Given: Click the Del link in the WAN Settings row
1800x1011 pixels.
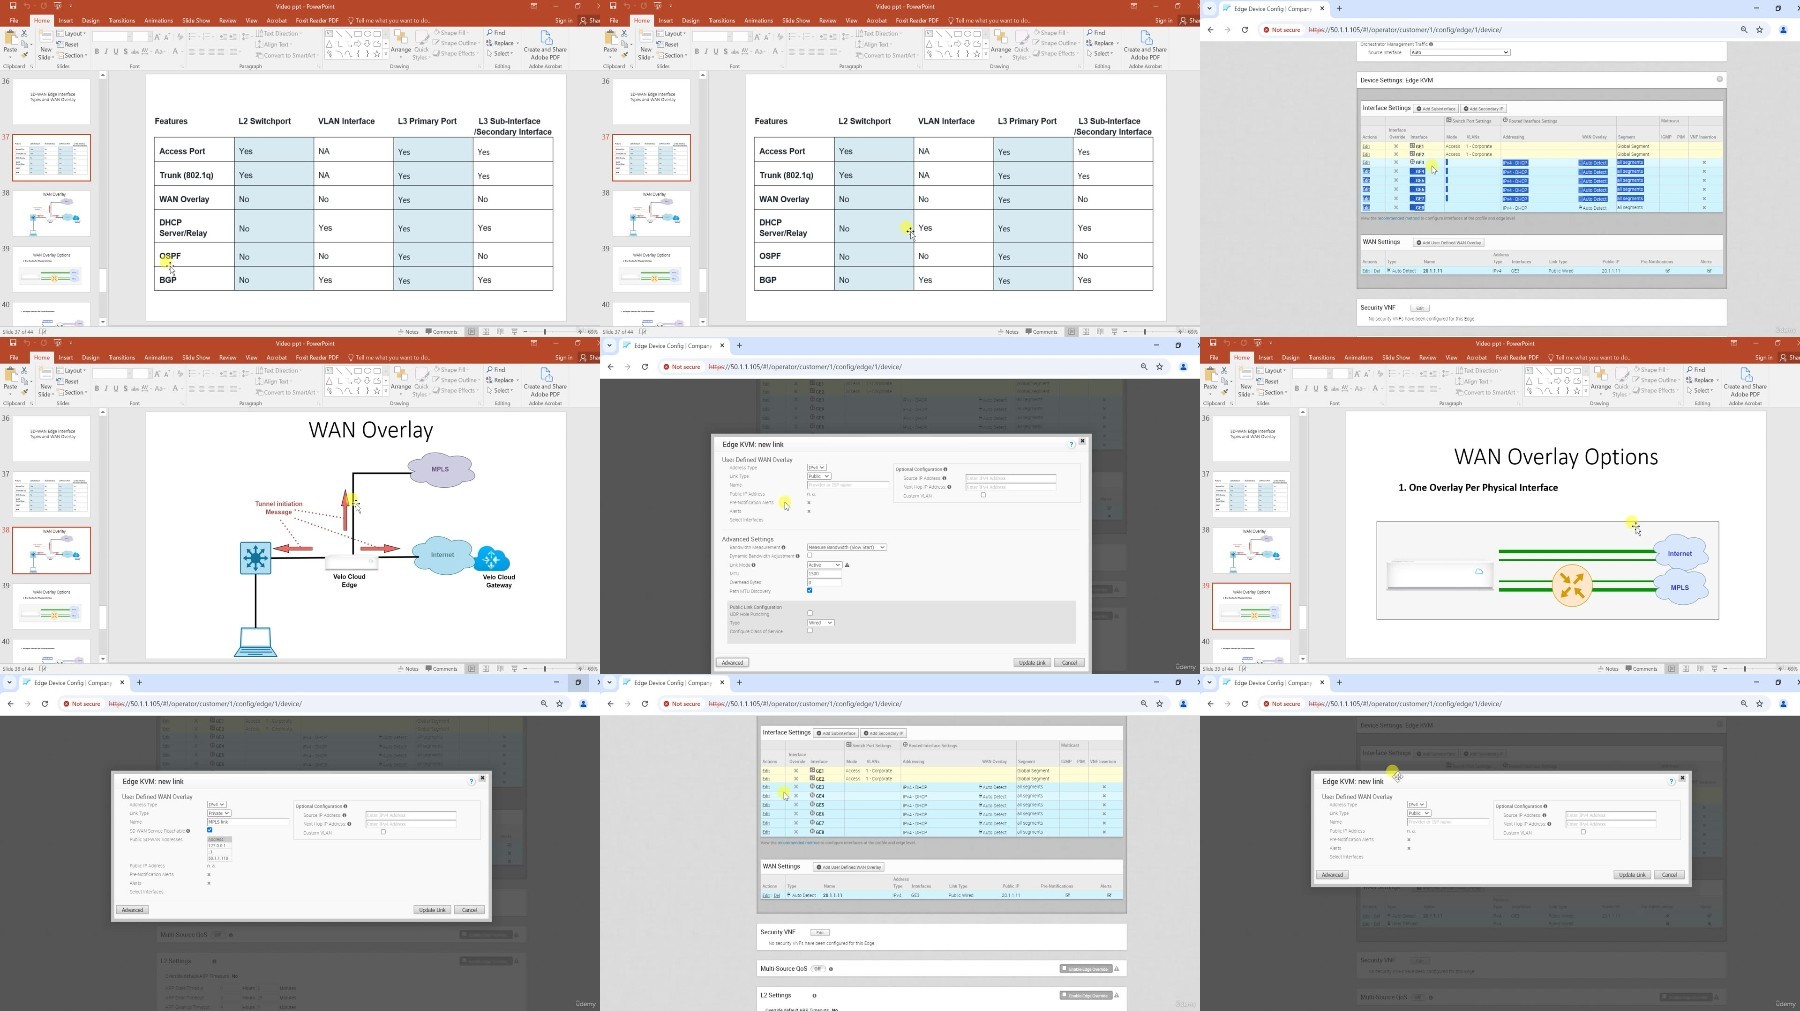Looking at the screenshot, I should [x=777, y=895].
